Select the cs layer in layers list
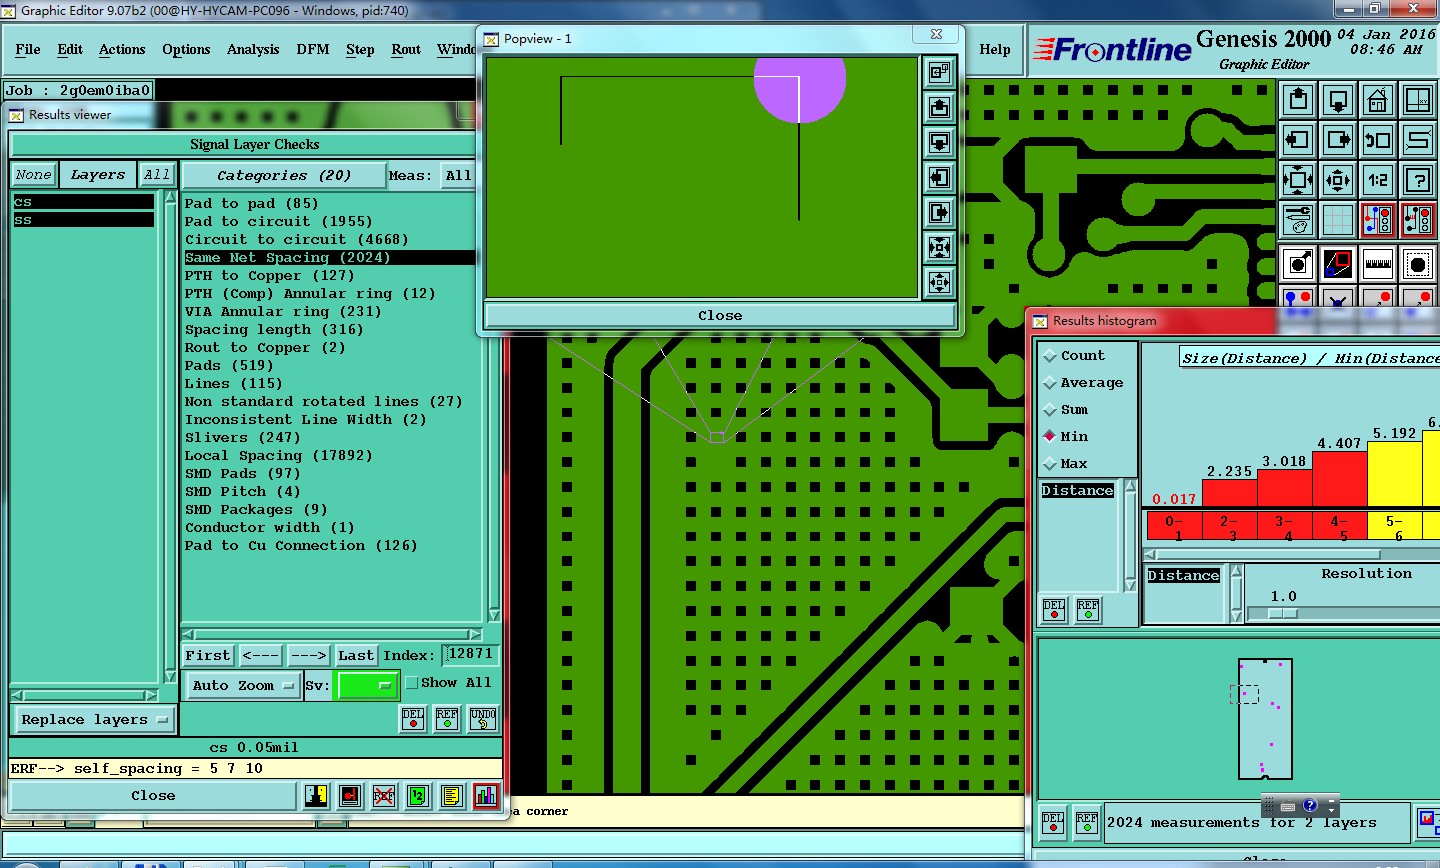1440x868 pixels. (84, 202)
